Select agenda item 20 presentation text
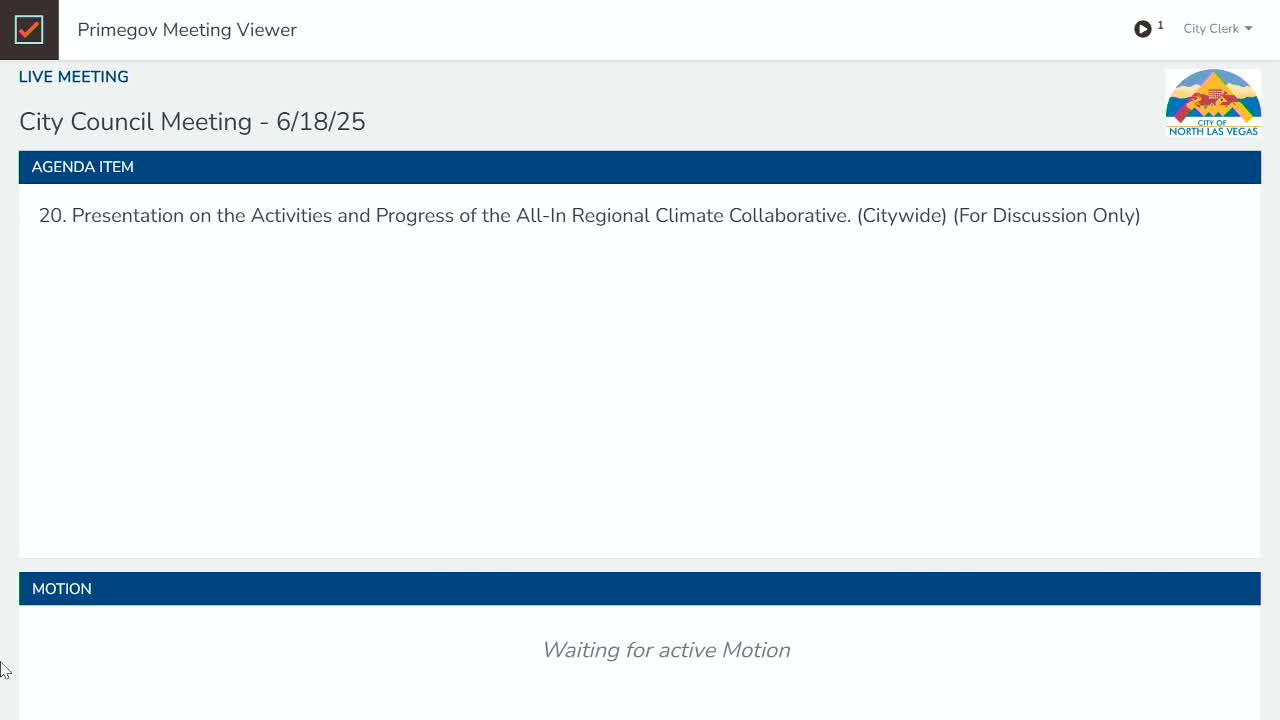1280x720 pixels. 589,216
